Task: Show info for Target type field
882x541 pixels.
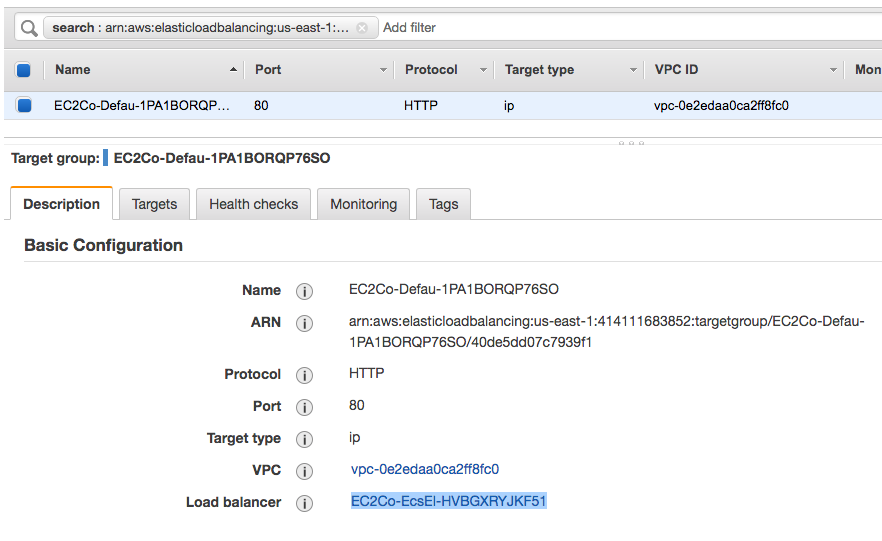Action: point(305,439)
